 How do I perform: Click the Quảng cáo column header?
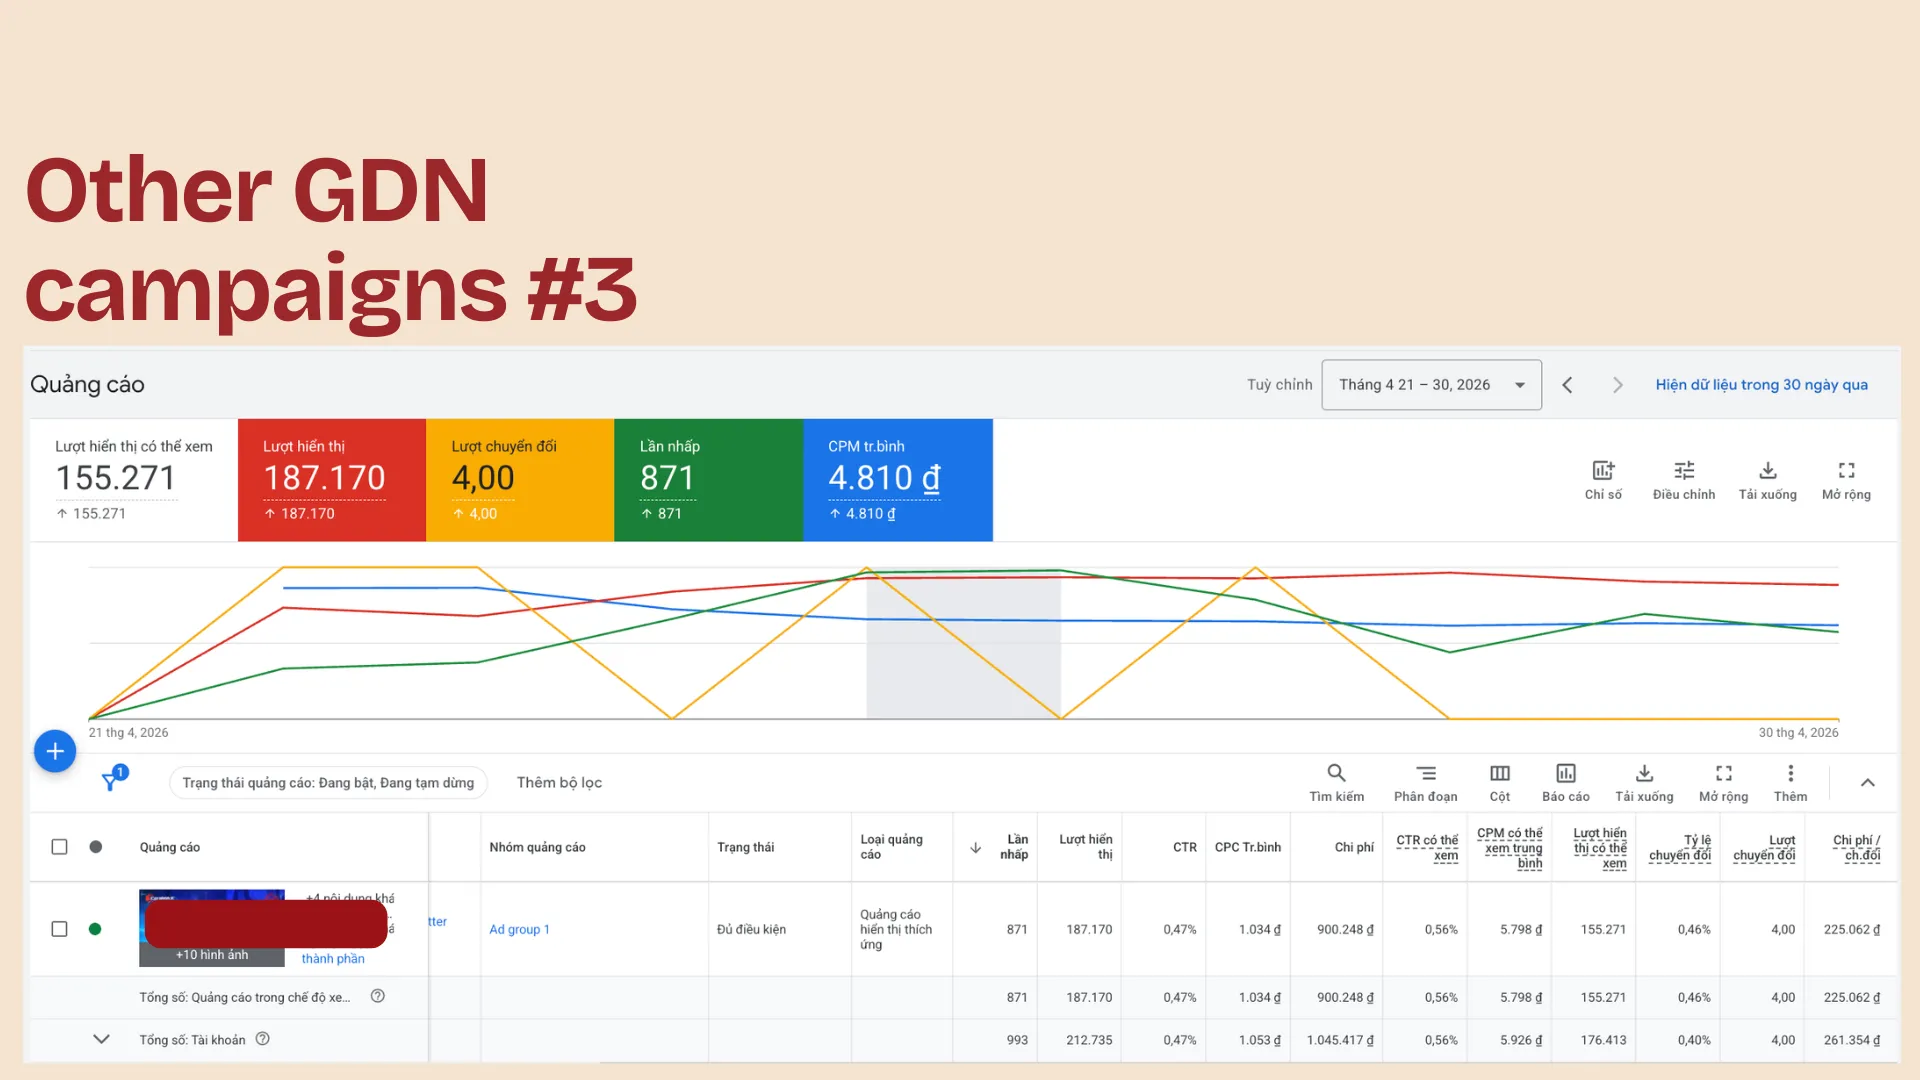coord(169,848)
